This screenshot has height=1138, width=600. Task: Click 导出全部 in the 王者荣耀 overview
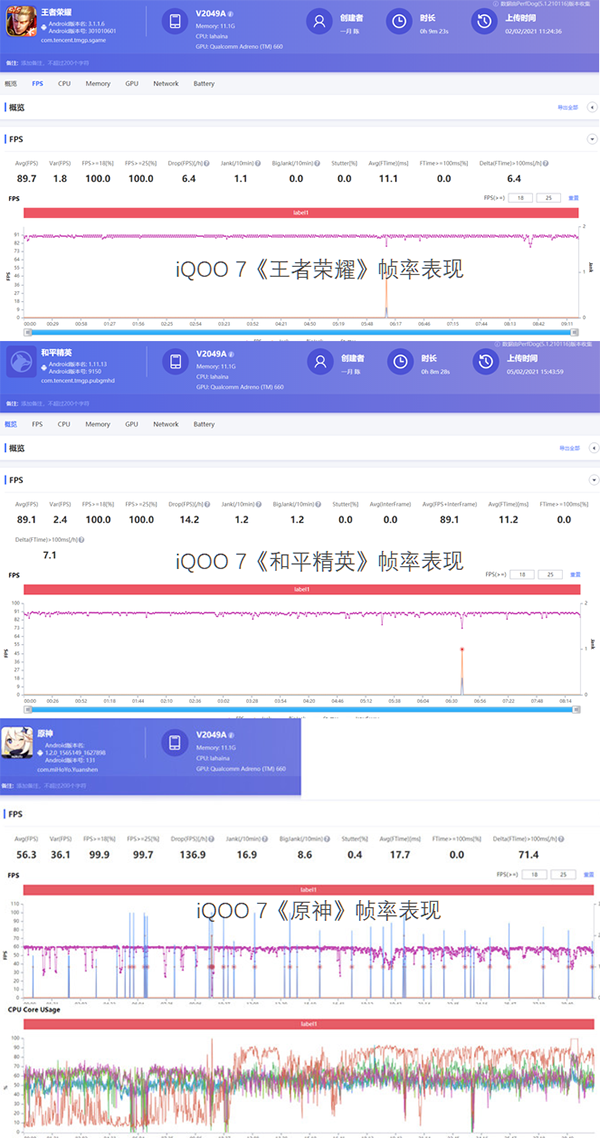point(567,107)
